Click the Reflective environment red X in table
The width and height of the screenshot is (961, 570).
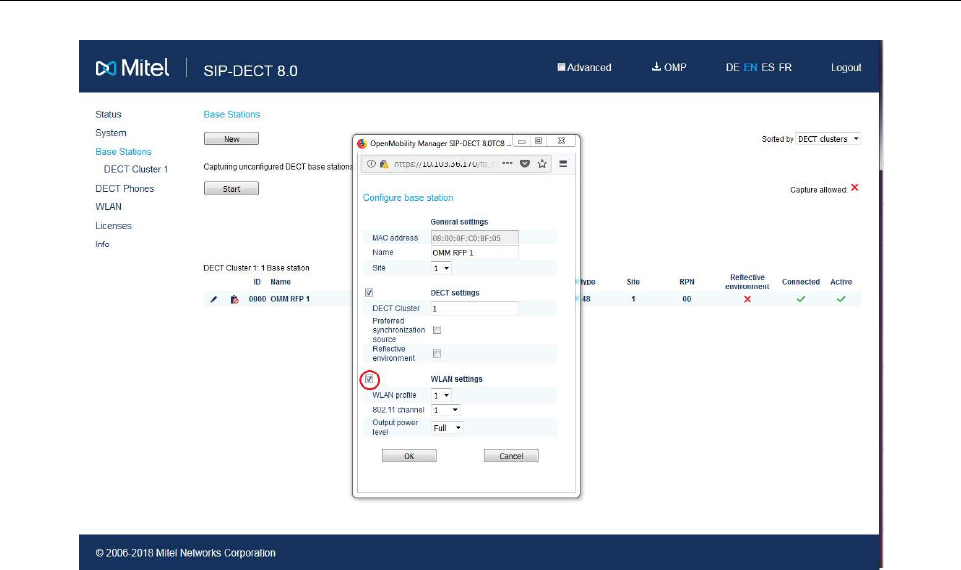pos(747,299)
